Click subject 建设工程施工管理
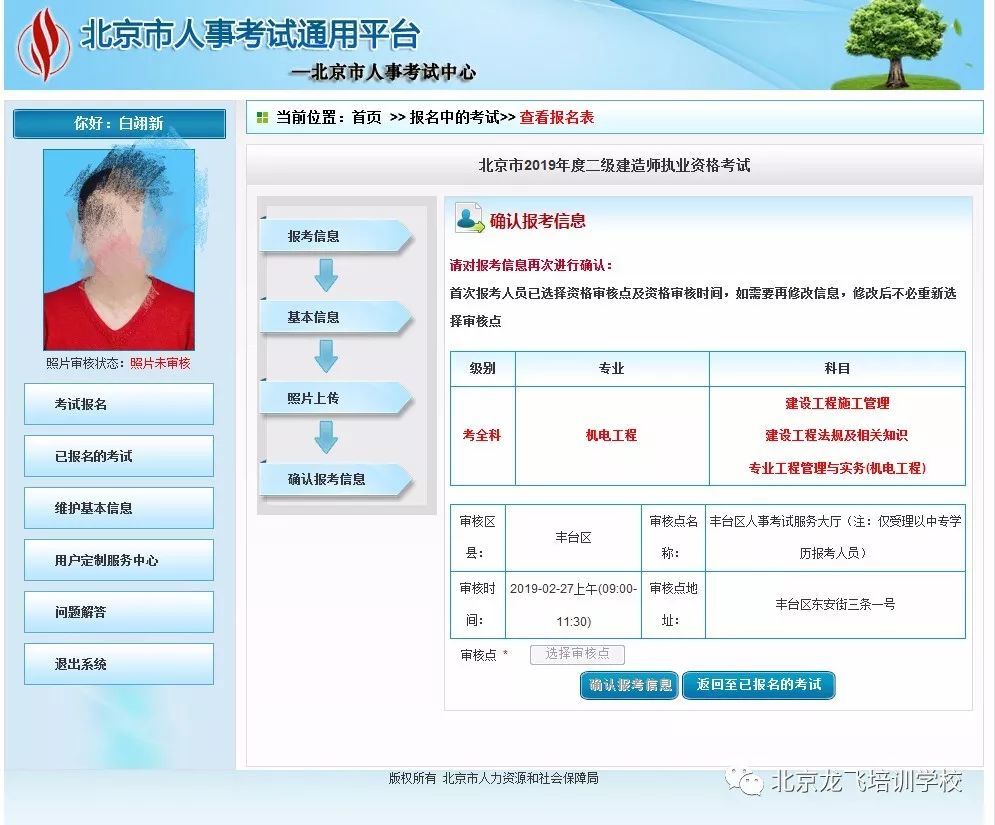995x825 pixels. pos(838,403)
